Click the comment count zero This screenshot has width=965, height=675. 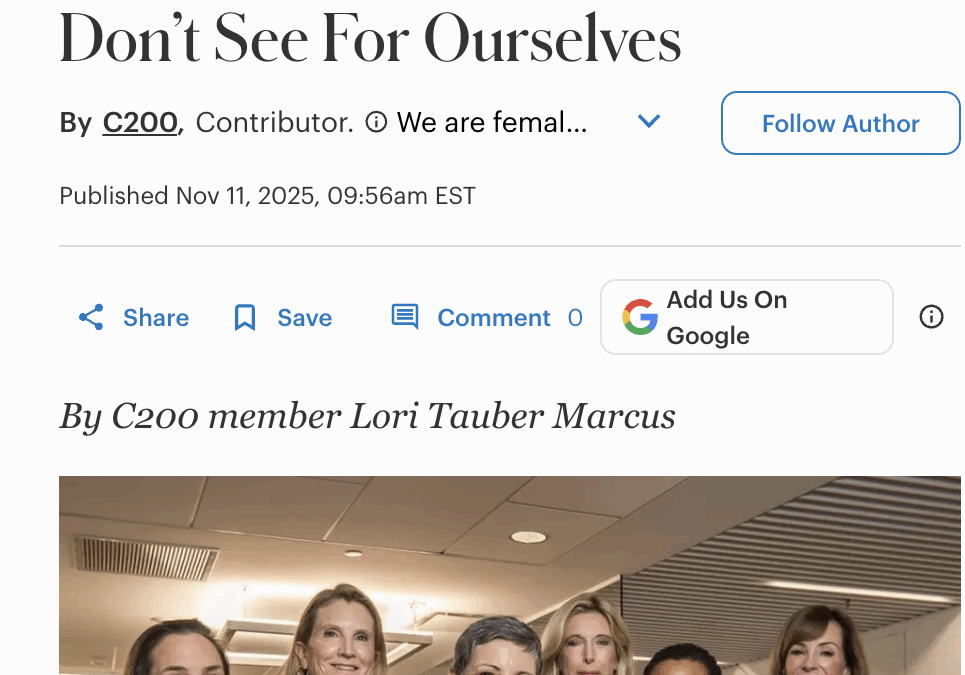576,317
